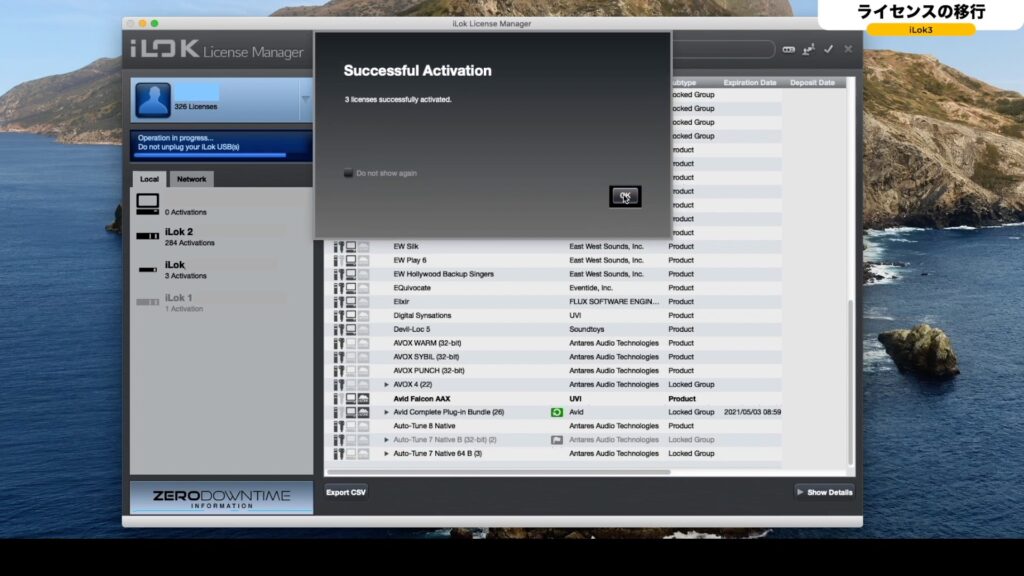Click the operation progress bar
1024x576 pixels.
point(210,155)
